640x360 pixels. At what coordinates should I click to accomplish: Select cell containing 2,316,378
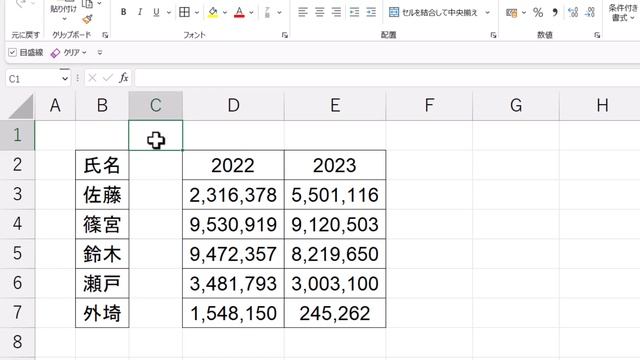pos(233,195)
